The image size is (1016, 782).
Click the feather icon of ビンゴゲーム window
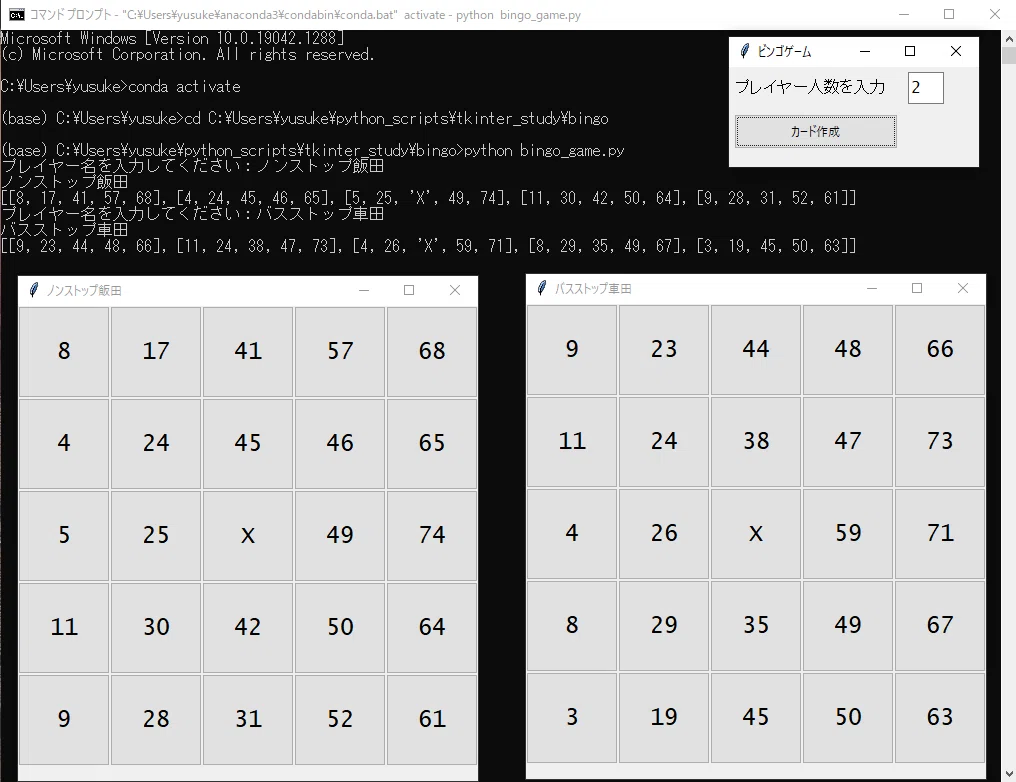click(x=745, y=51)
